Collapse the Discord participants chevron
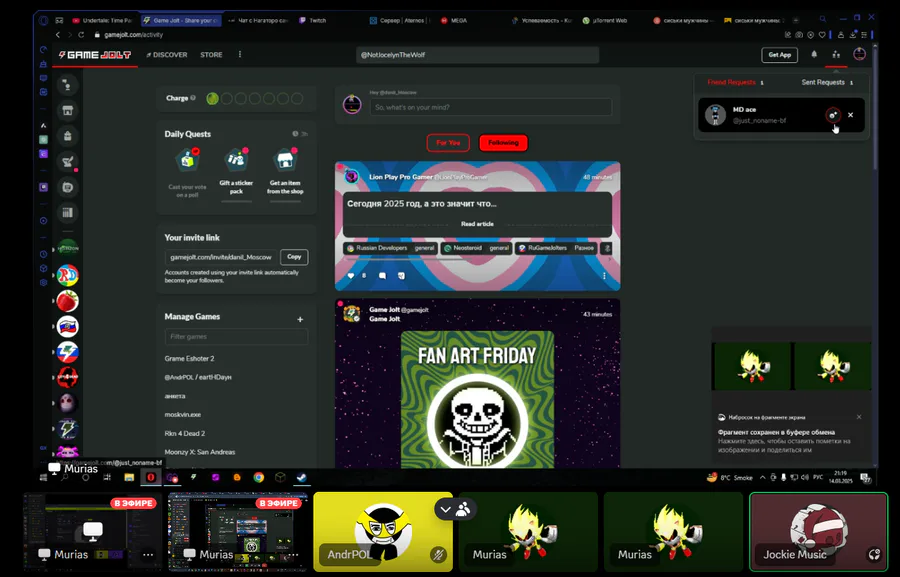 (445, 509)
